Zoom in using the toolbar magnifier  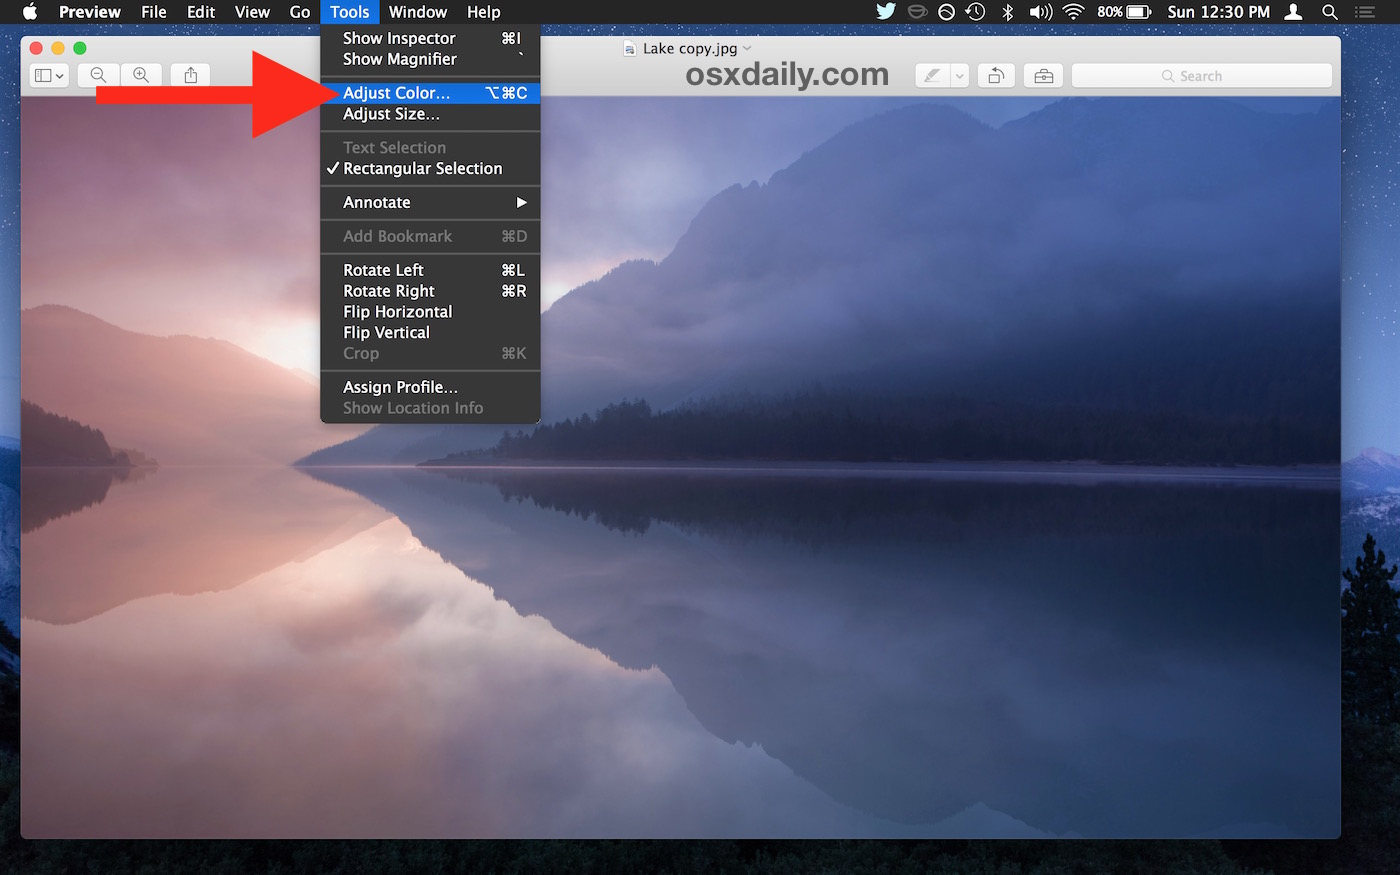tap(141, 75)
